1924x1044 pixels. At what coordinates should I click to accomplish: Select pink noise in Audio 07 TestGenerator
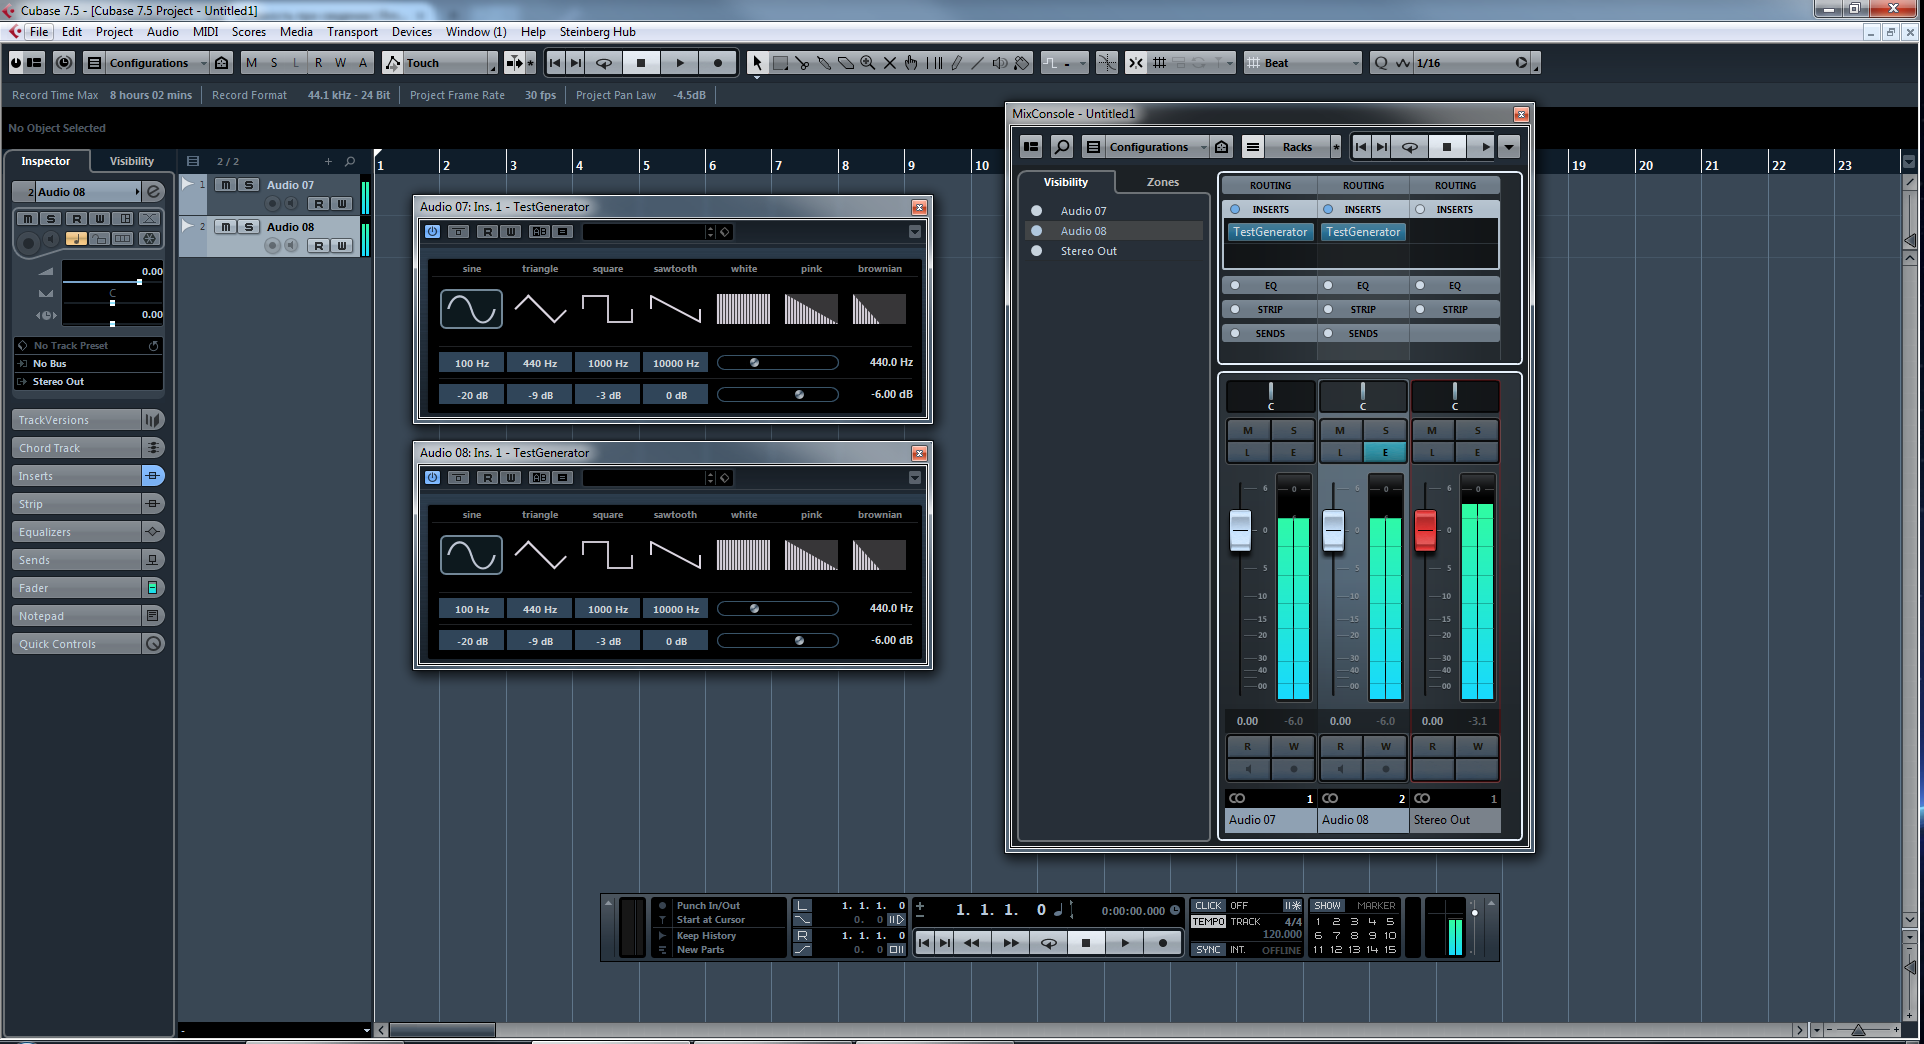812,309
